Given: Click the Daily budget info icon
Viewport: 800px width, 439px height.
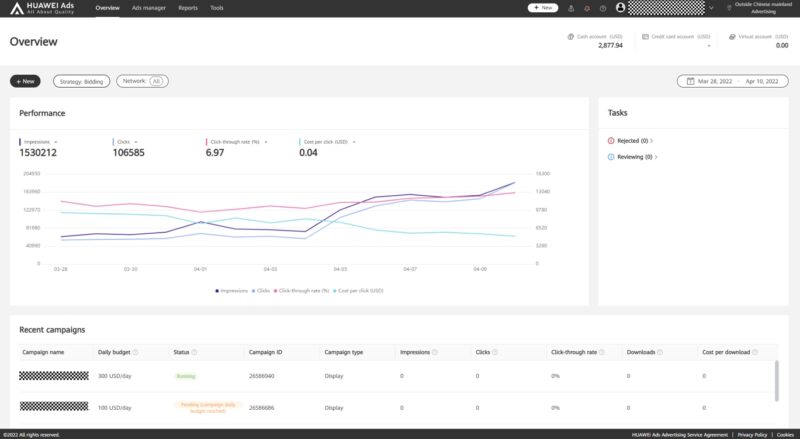Looking at the screenshot, I should [135, 352].
